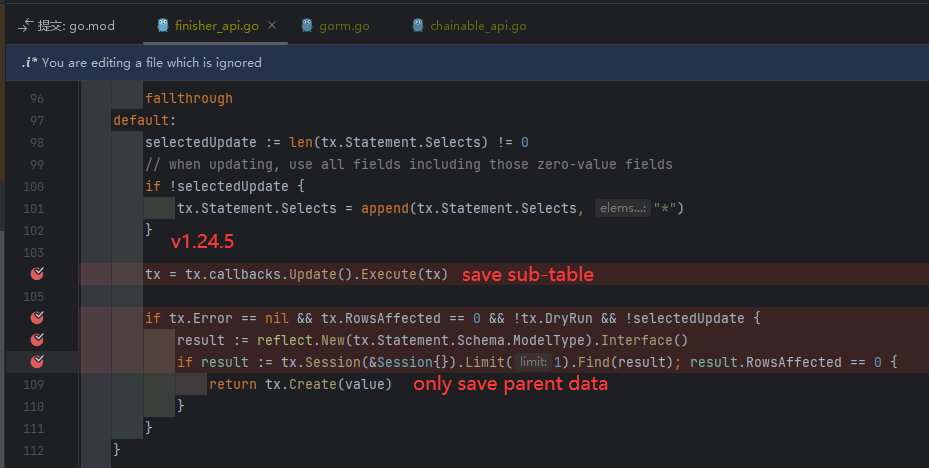Click 'ModelType' in the reflect.New call
The width and height of the screenshot is (929, 468).
click(x=549, y=339)
